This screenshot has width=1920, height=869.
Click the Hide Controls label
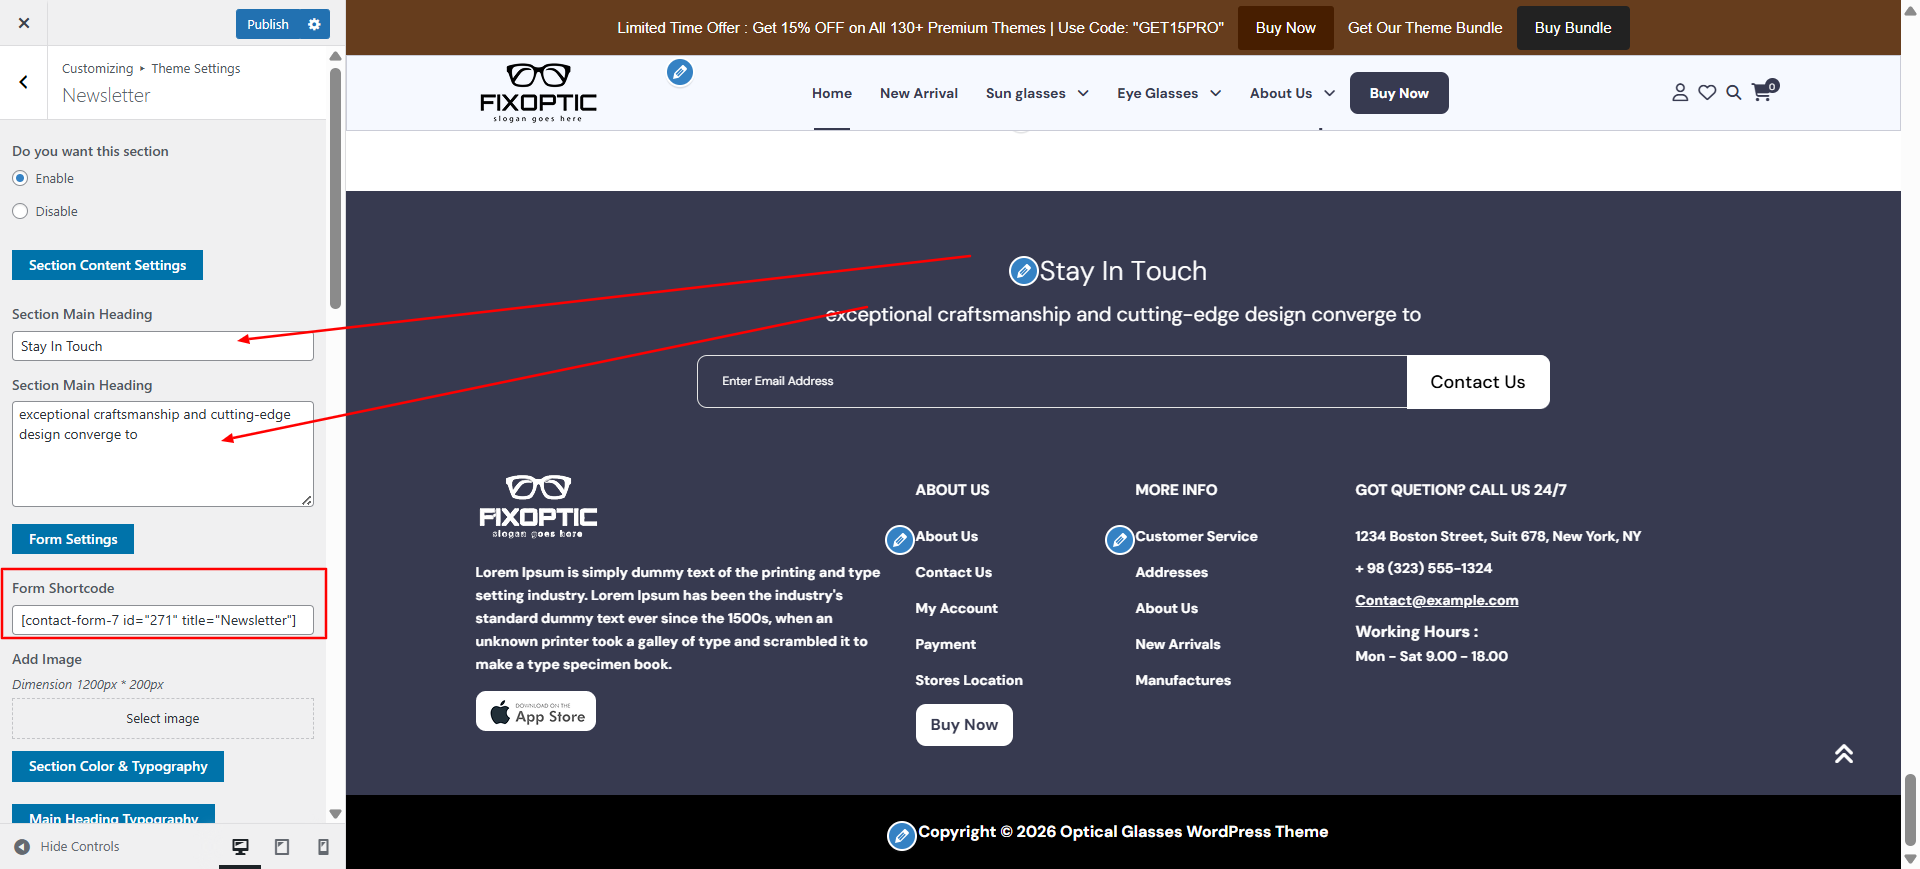80,847
